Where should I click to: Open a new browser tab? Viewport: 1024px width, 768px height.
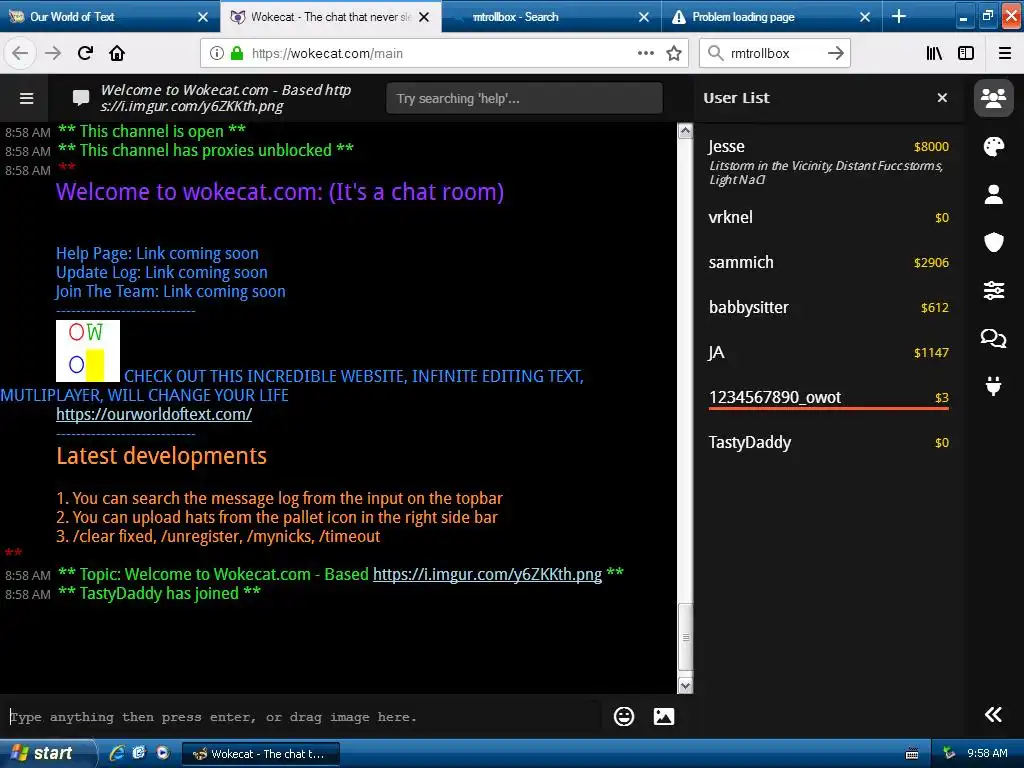click(899, 16)
